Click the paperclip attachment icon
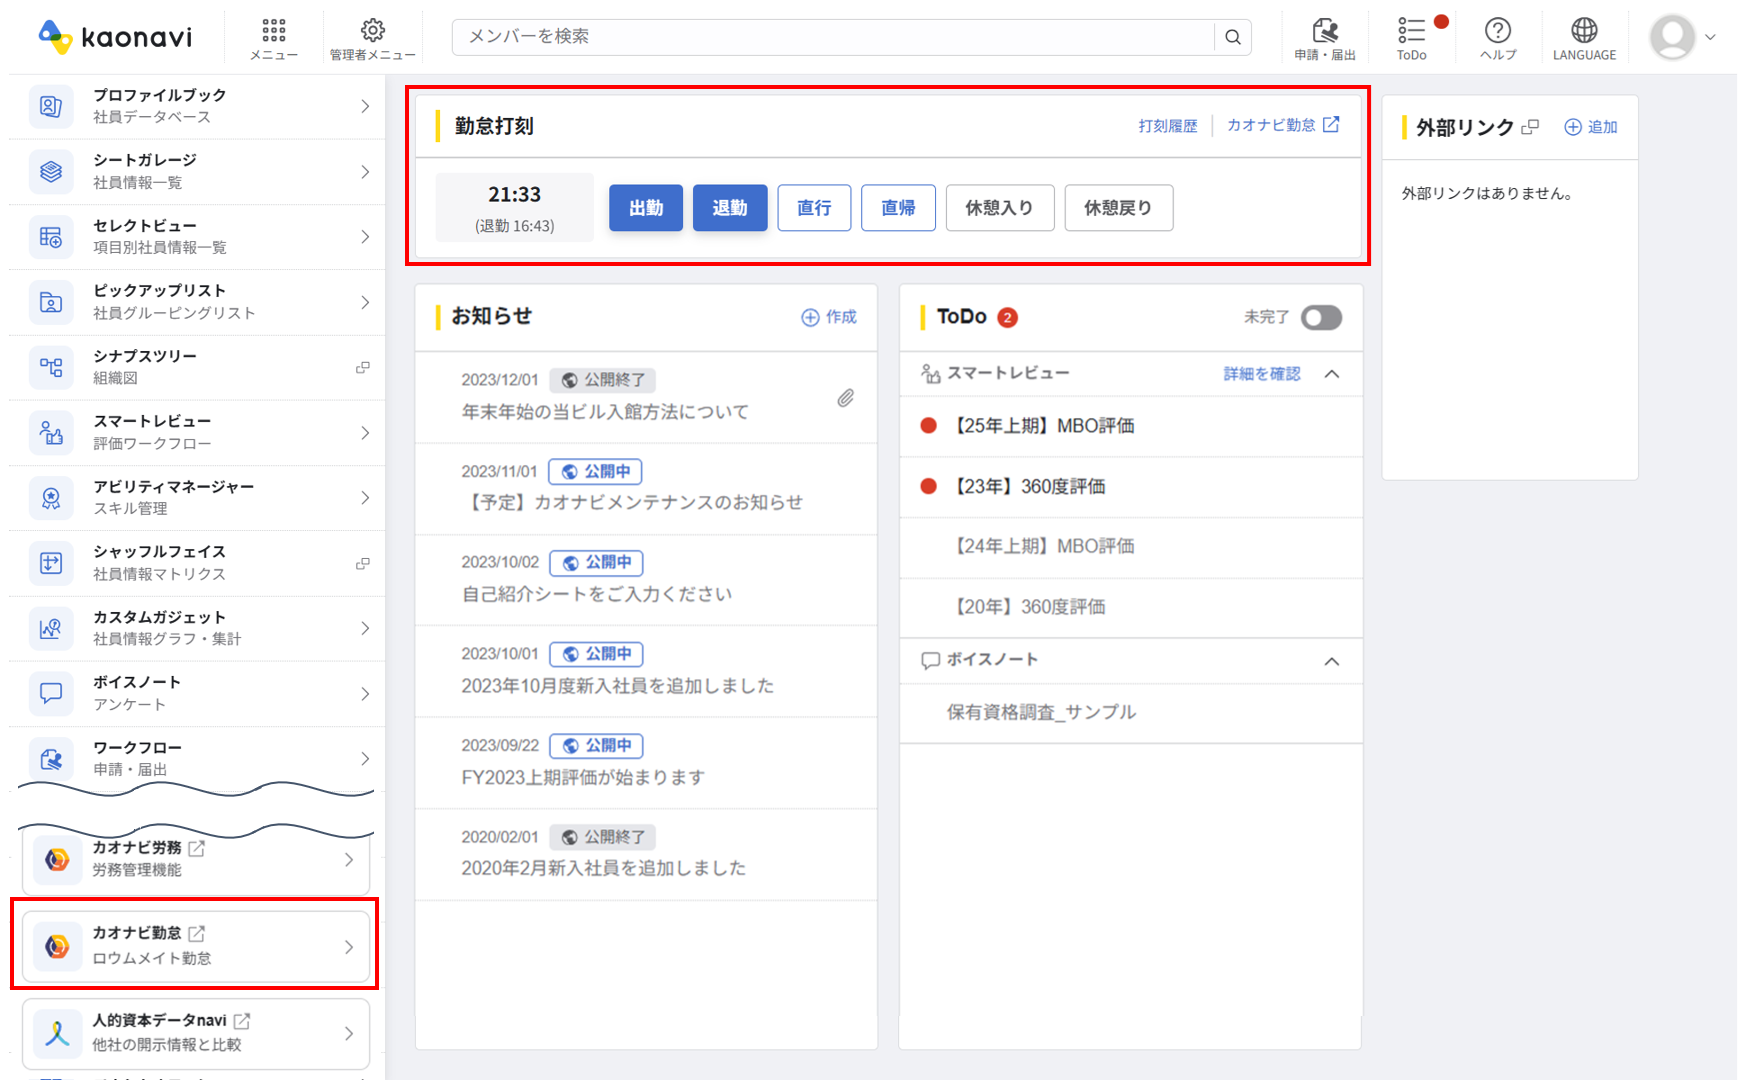The height and width of the screenshot is (1080, 1743). pyautogui.click(x=845, y=398)
